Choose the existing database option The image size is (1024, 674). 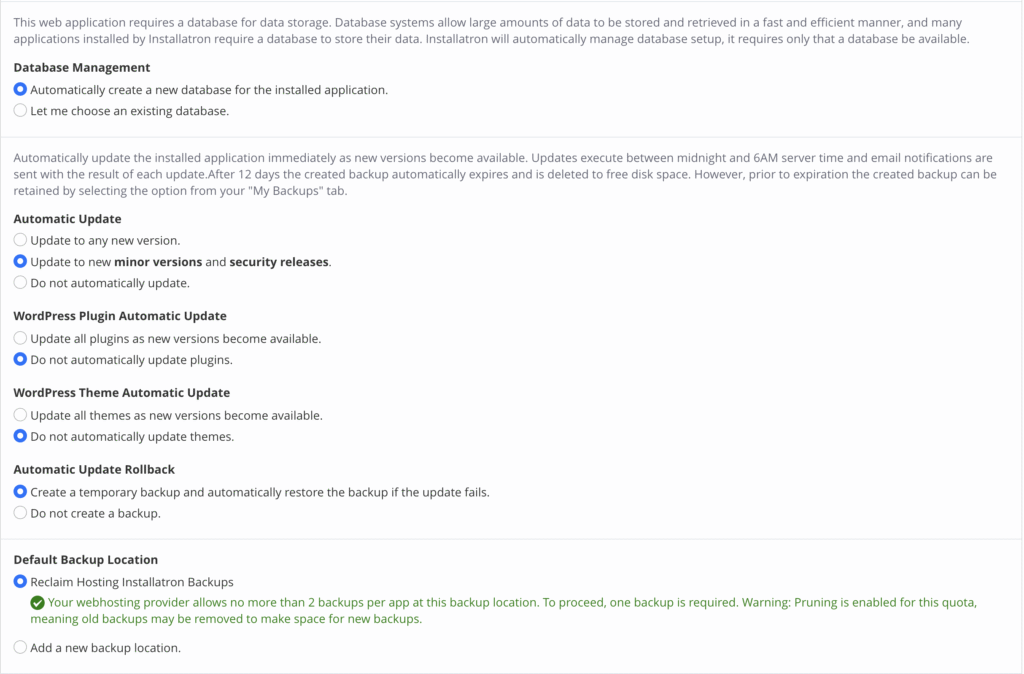pyautogui.click(x=21, y=111)
